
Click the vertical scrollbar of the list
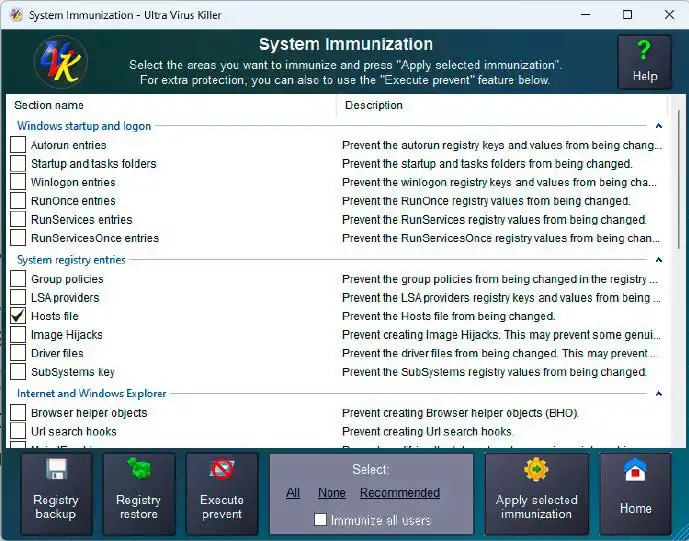click(678, 178)
